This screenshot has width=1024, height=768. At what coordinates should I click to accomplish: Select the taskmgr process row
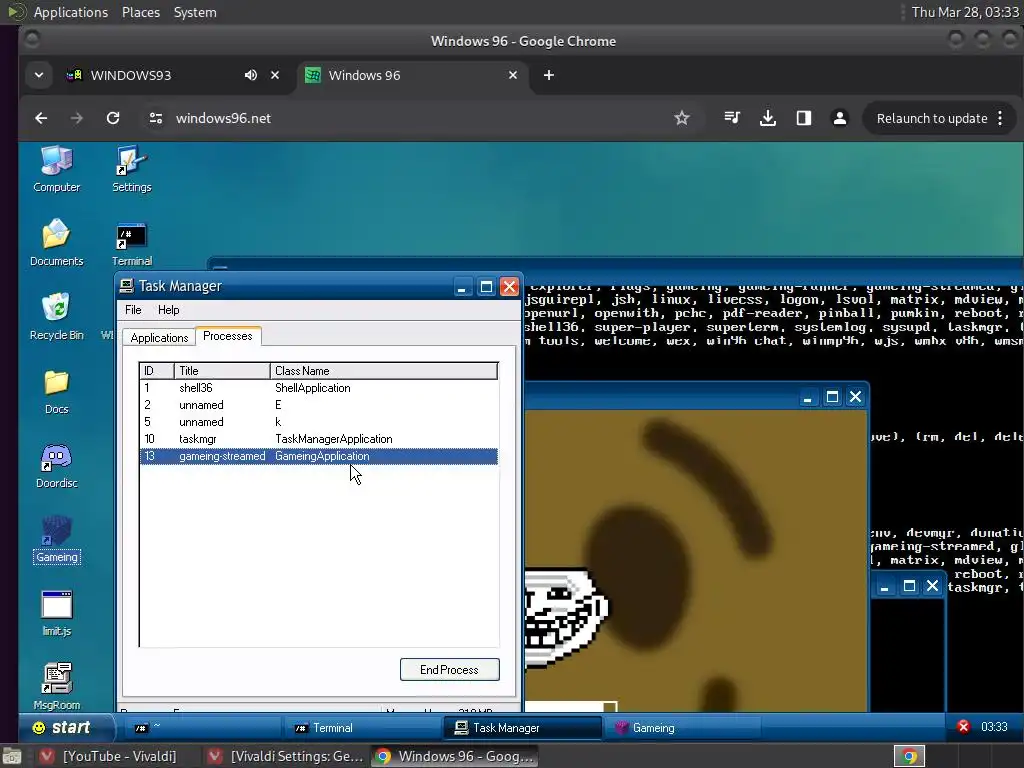(319, 439)
